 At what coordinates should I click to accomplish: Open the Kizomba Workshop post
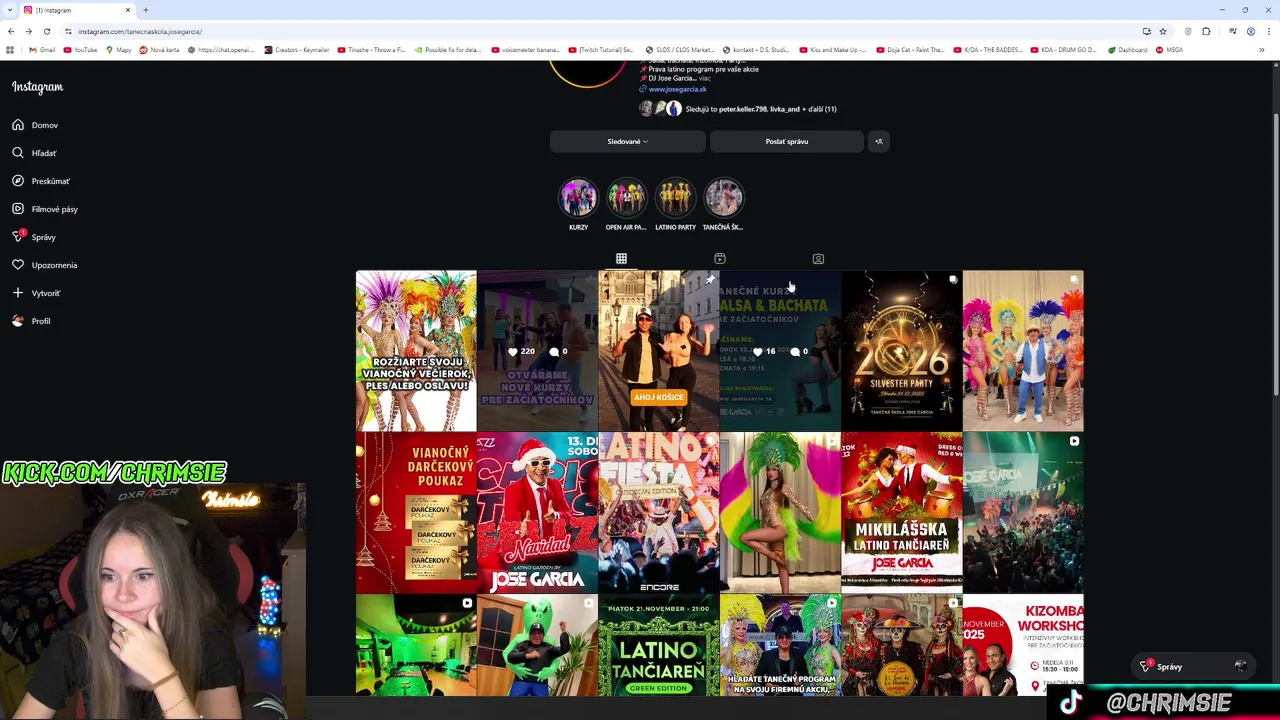click(x=1023, y=645)
